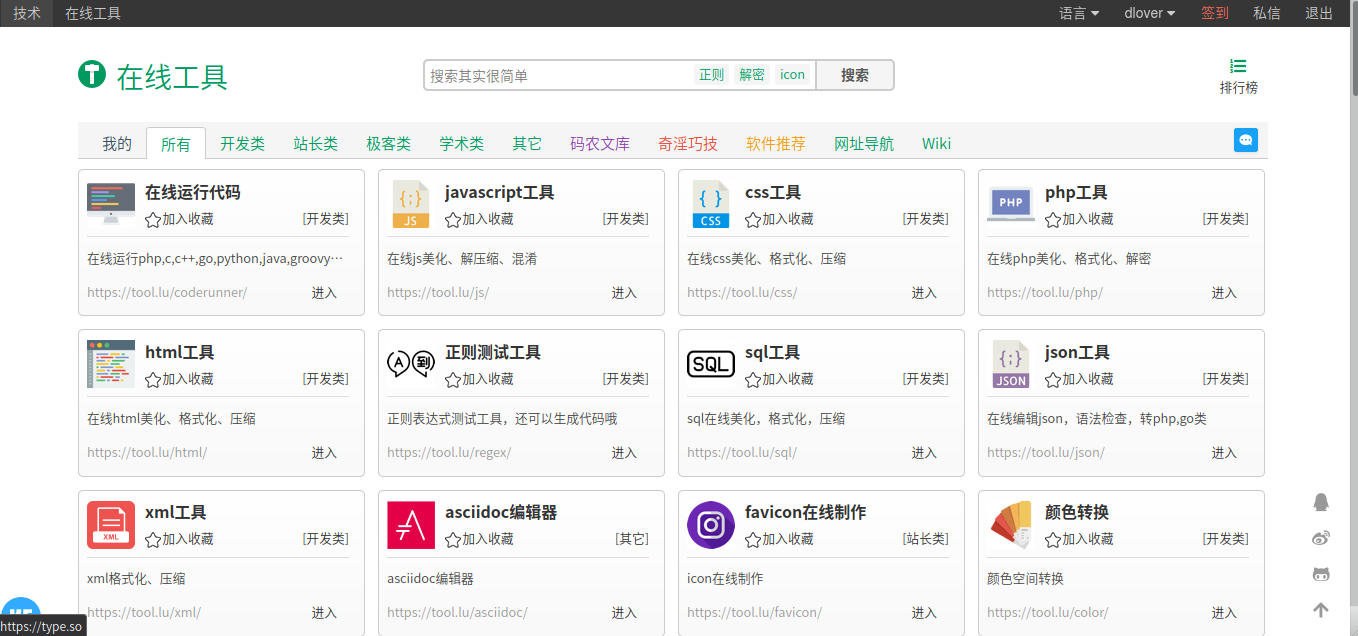Toggle 加入收藏 star for css工具

tap(753, 219)
